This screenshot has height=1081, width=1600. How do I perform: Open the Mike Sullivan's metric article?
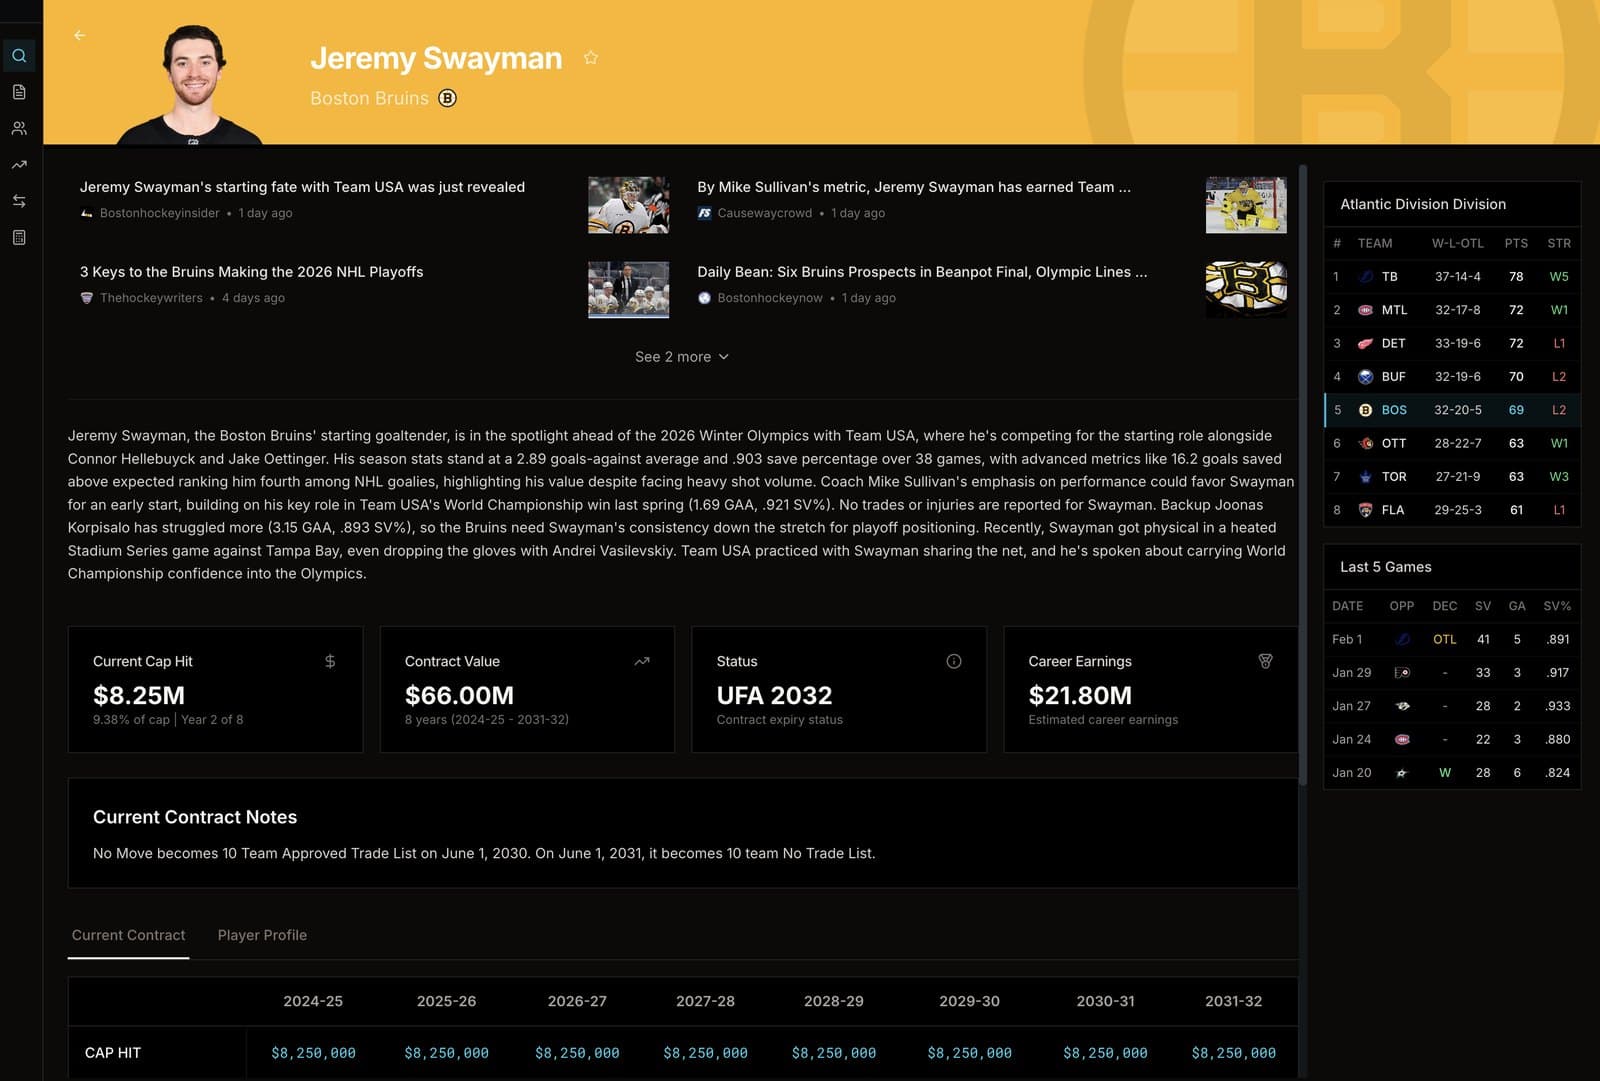(914, 187)
